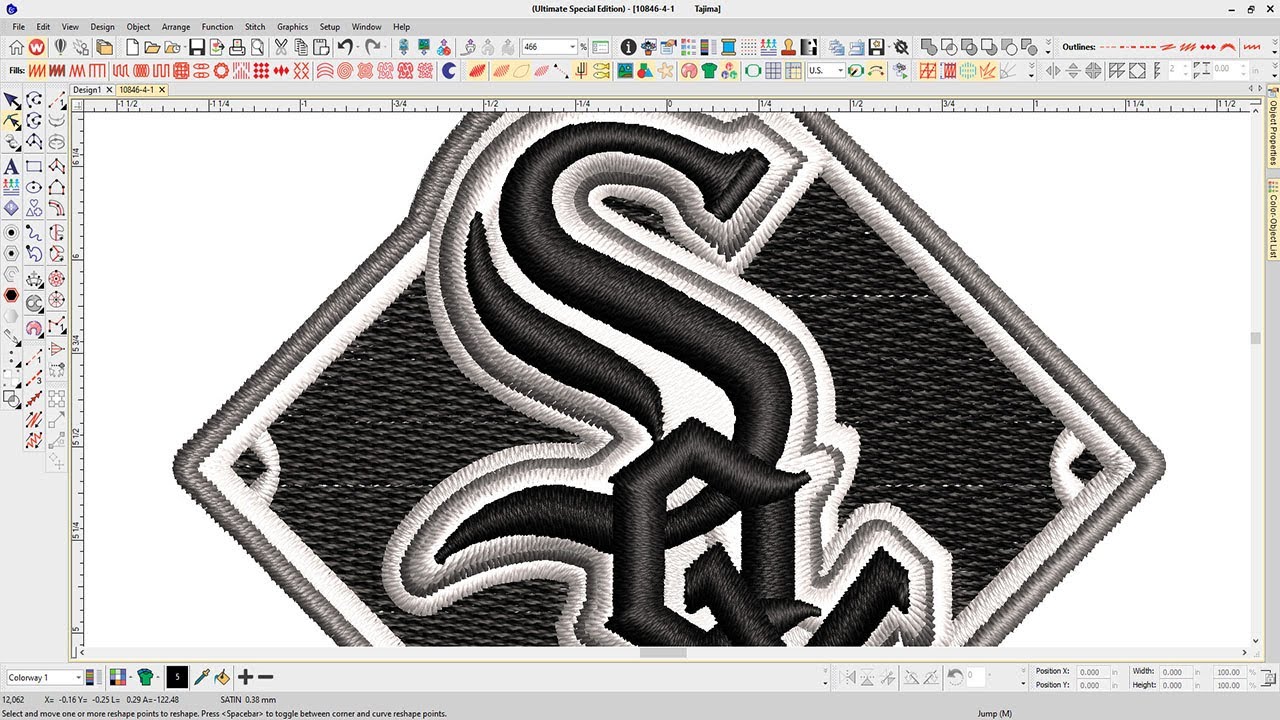Expand the shaping tools toolbar overflow arrow
Viewport: 1280px width, 720px height.
1048,47
